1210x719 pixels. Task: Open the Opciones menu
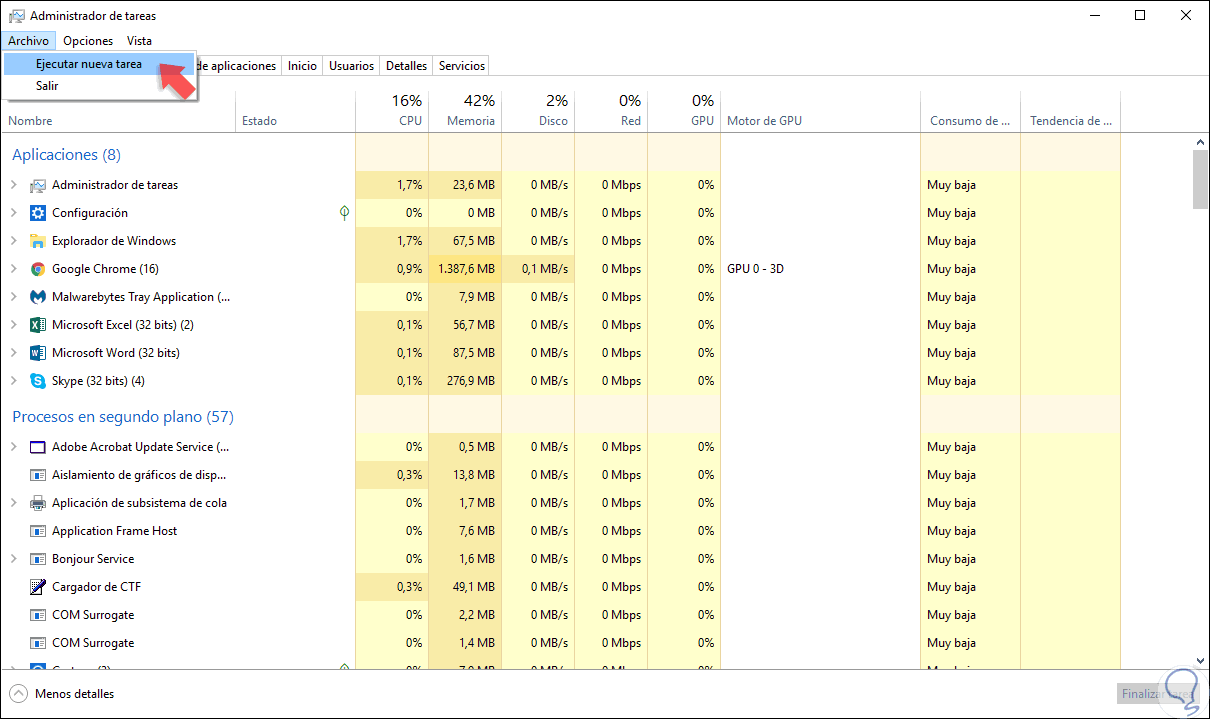[x=88, y=41]
